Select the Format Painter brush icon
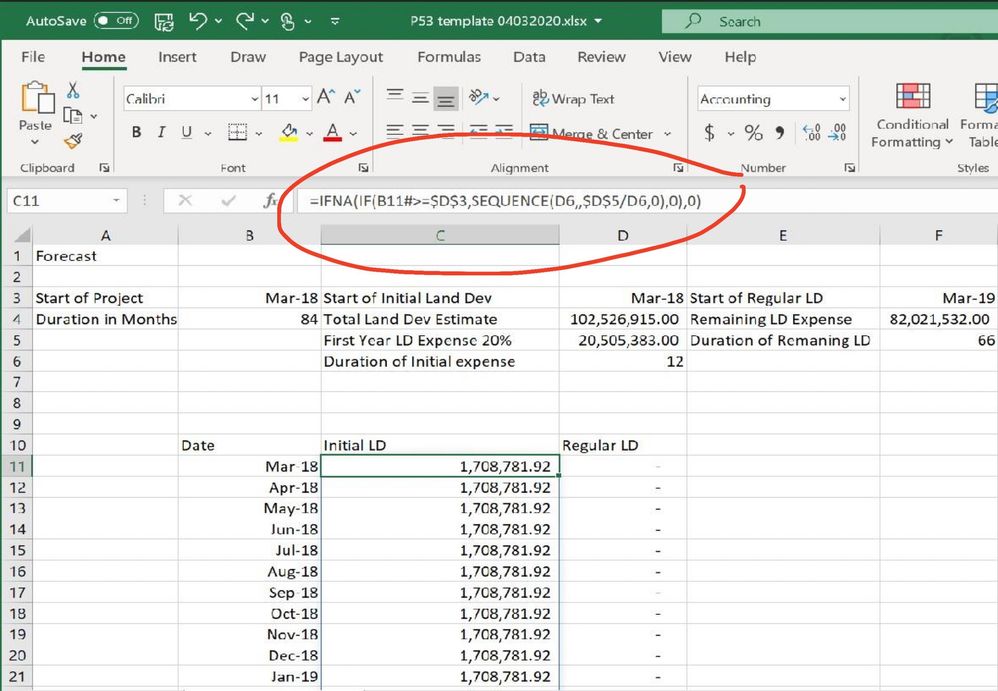998x691 pixels. [72, 140]
